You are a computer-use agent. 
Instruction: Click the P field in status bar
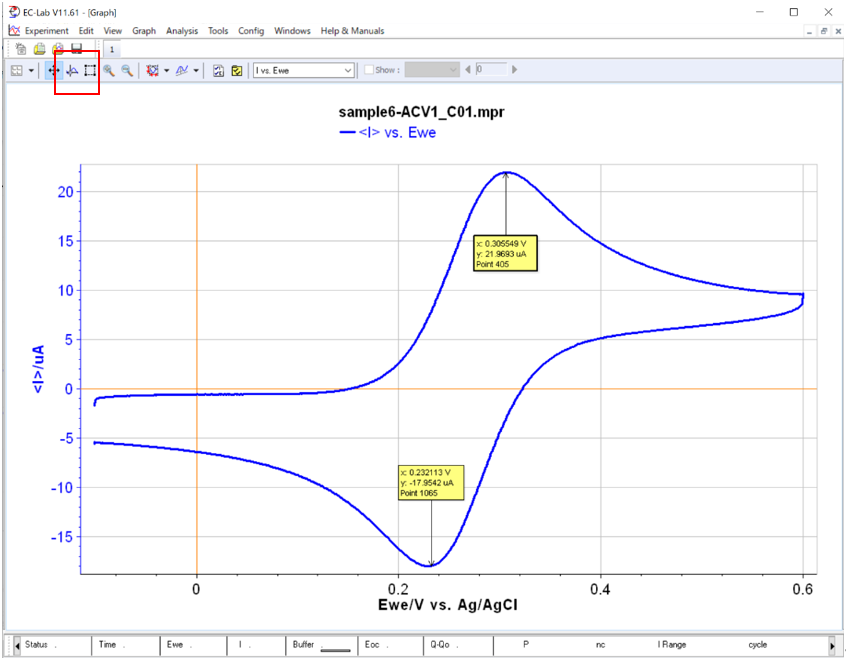[x=526, y=645]
